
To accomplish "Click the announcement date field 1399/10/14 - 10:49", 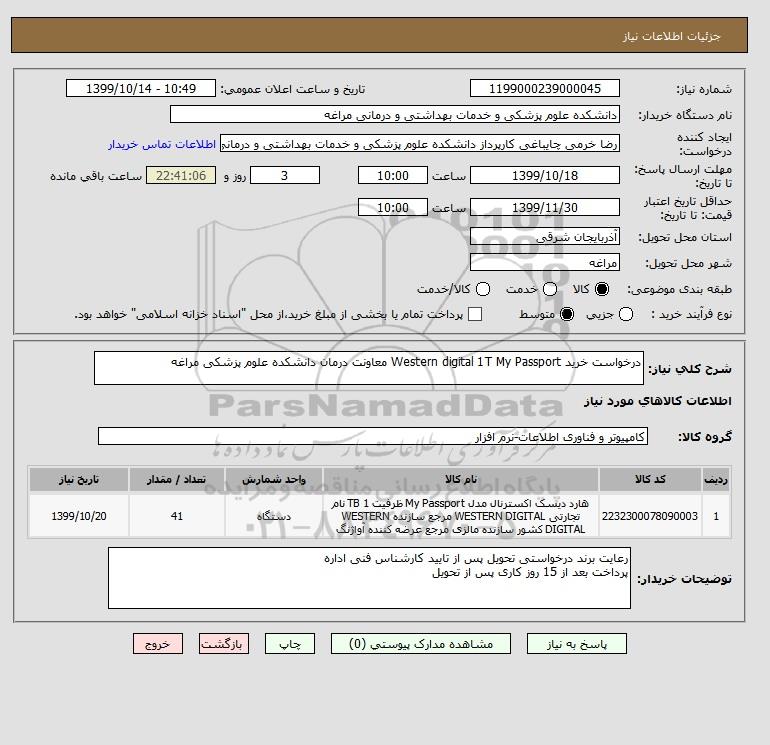I will point(141,88).
